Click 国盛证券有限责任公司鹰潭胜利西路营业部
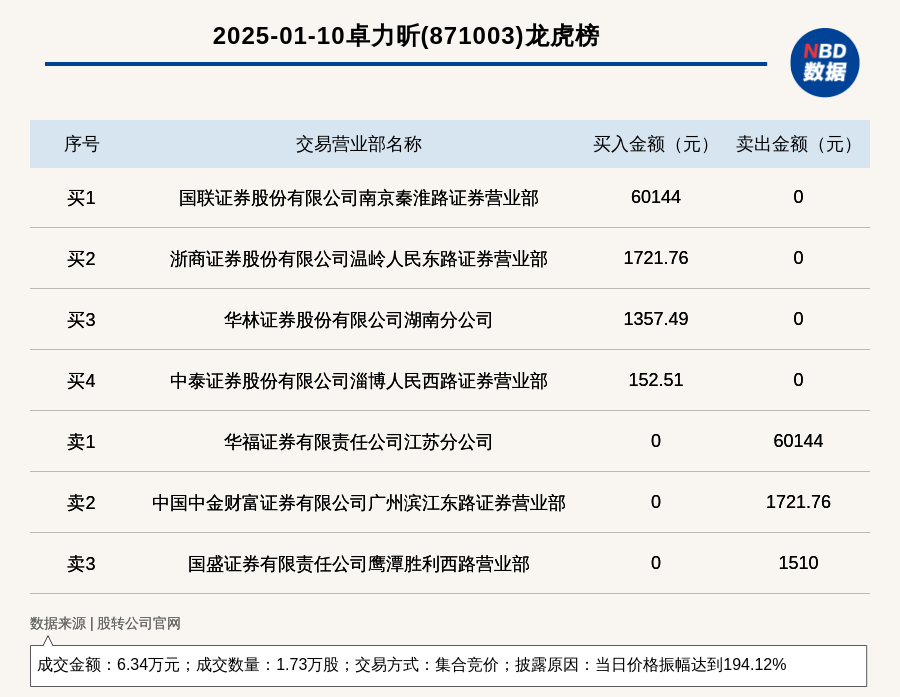 click(359, 564)
